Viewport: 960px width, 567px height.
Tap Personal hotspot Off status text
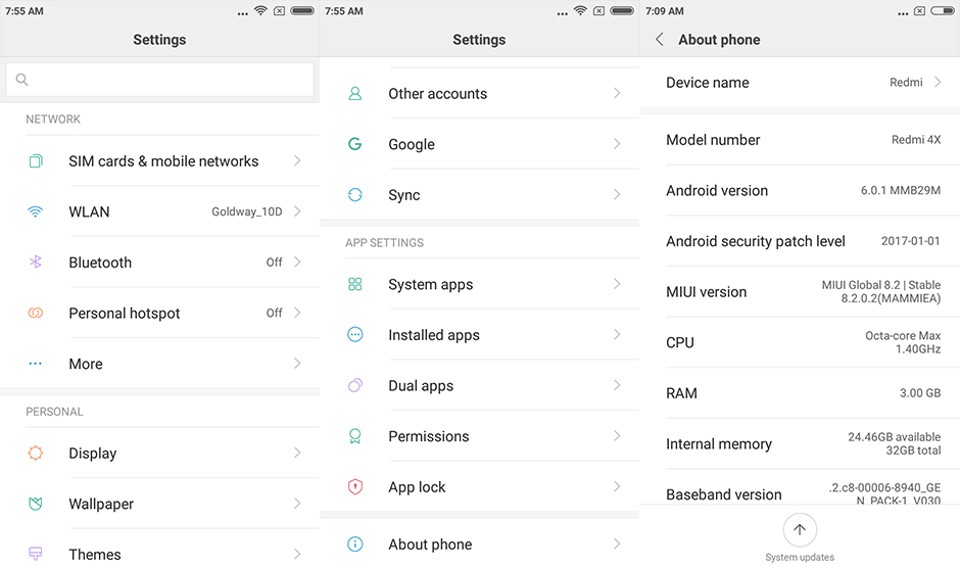tap(274, 313)
